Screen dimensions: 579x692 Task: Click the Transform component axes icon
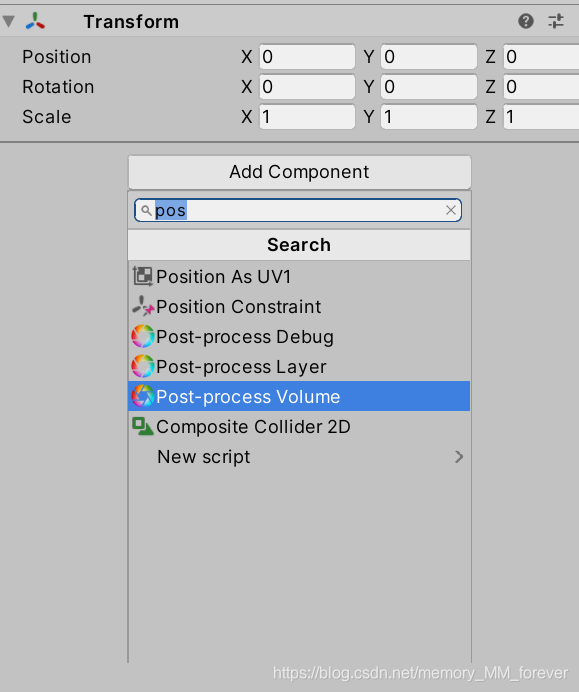coord(35,21)
